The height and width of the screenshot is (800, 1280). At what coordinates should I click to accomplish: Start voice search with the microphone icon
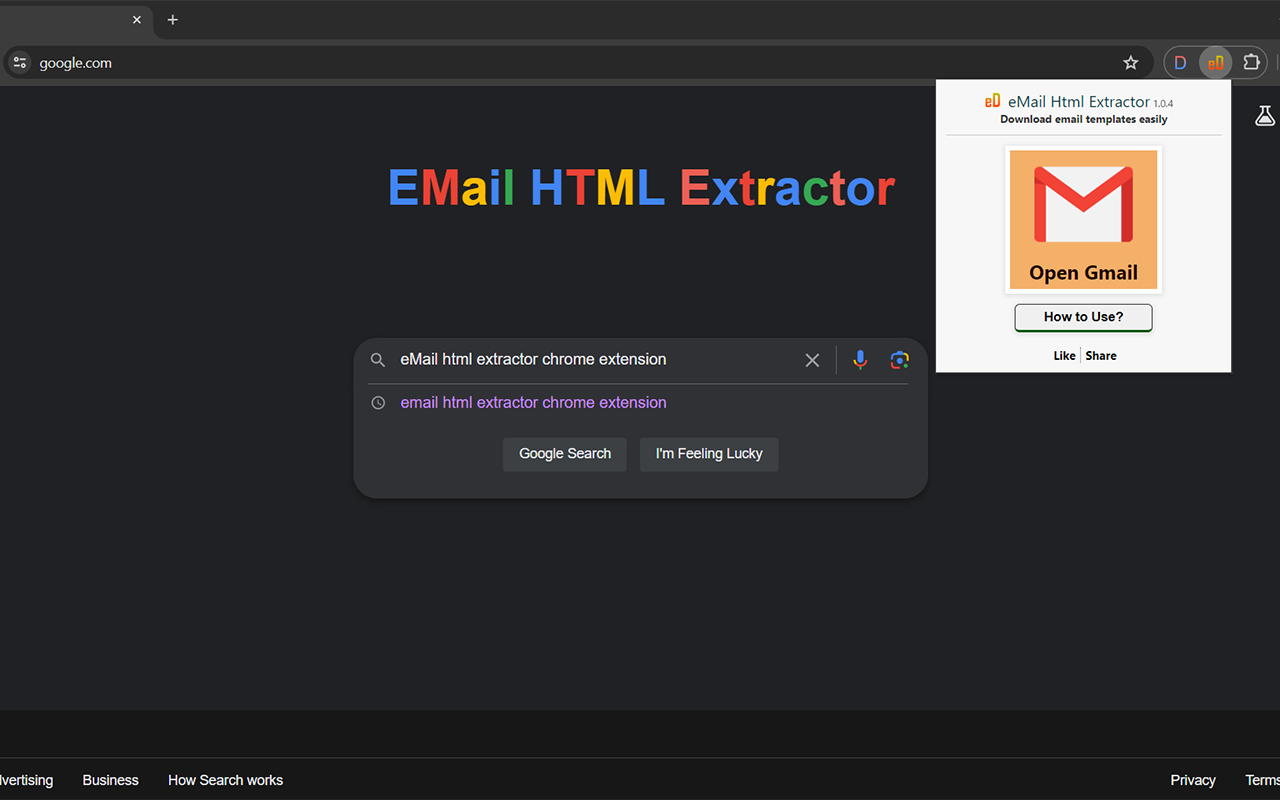[x=860, y=360]
